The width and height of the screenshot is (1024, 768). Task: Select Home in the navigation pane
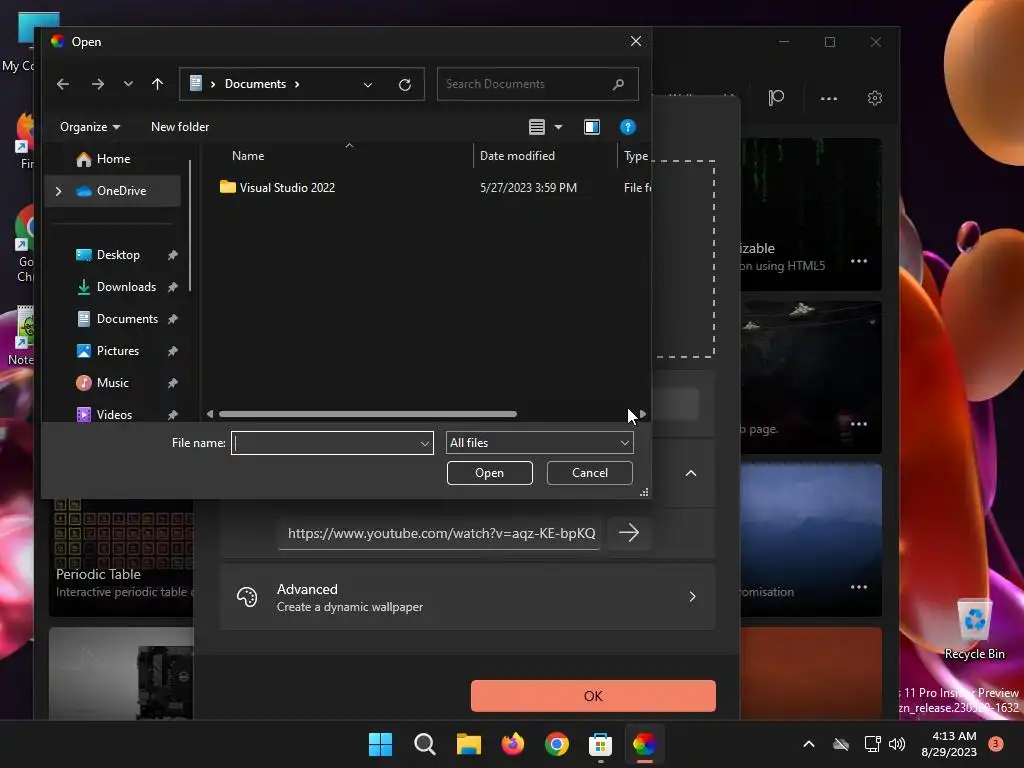(113, 159)
